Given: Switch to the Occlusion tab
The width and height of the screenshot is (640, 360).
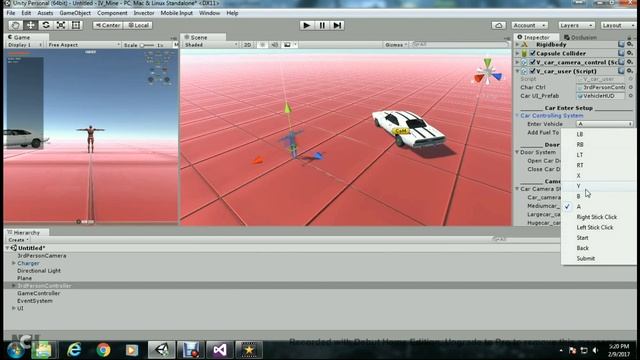Looking at the screenshot, I should pyautogui.click(x=580, y=37).
